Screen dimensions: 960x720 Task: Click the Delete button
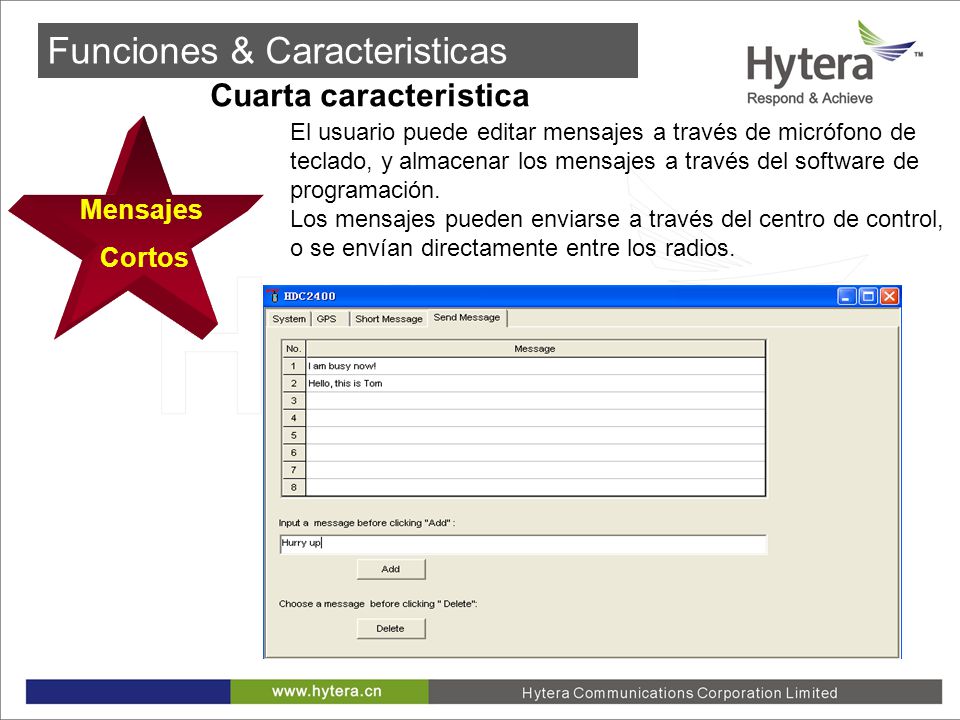391,628
